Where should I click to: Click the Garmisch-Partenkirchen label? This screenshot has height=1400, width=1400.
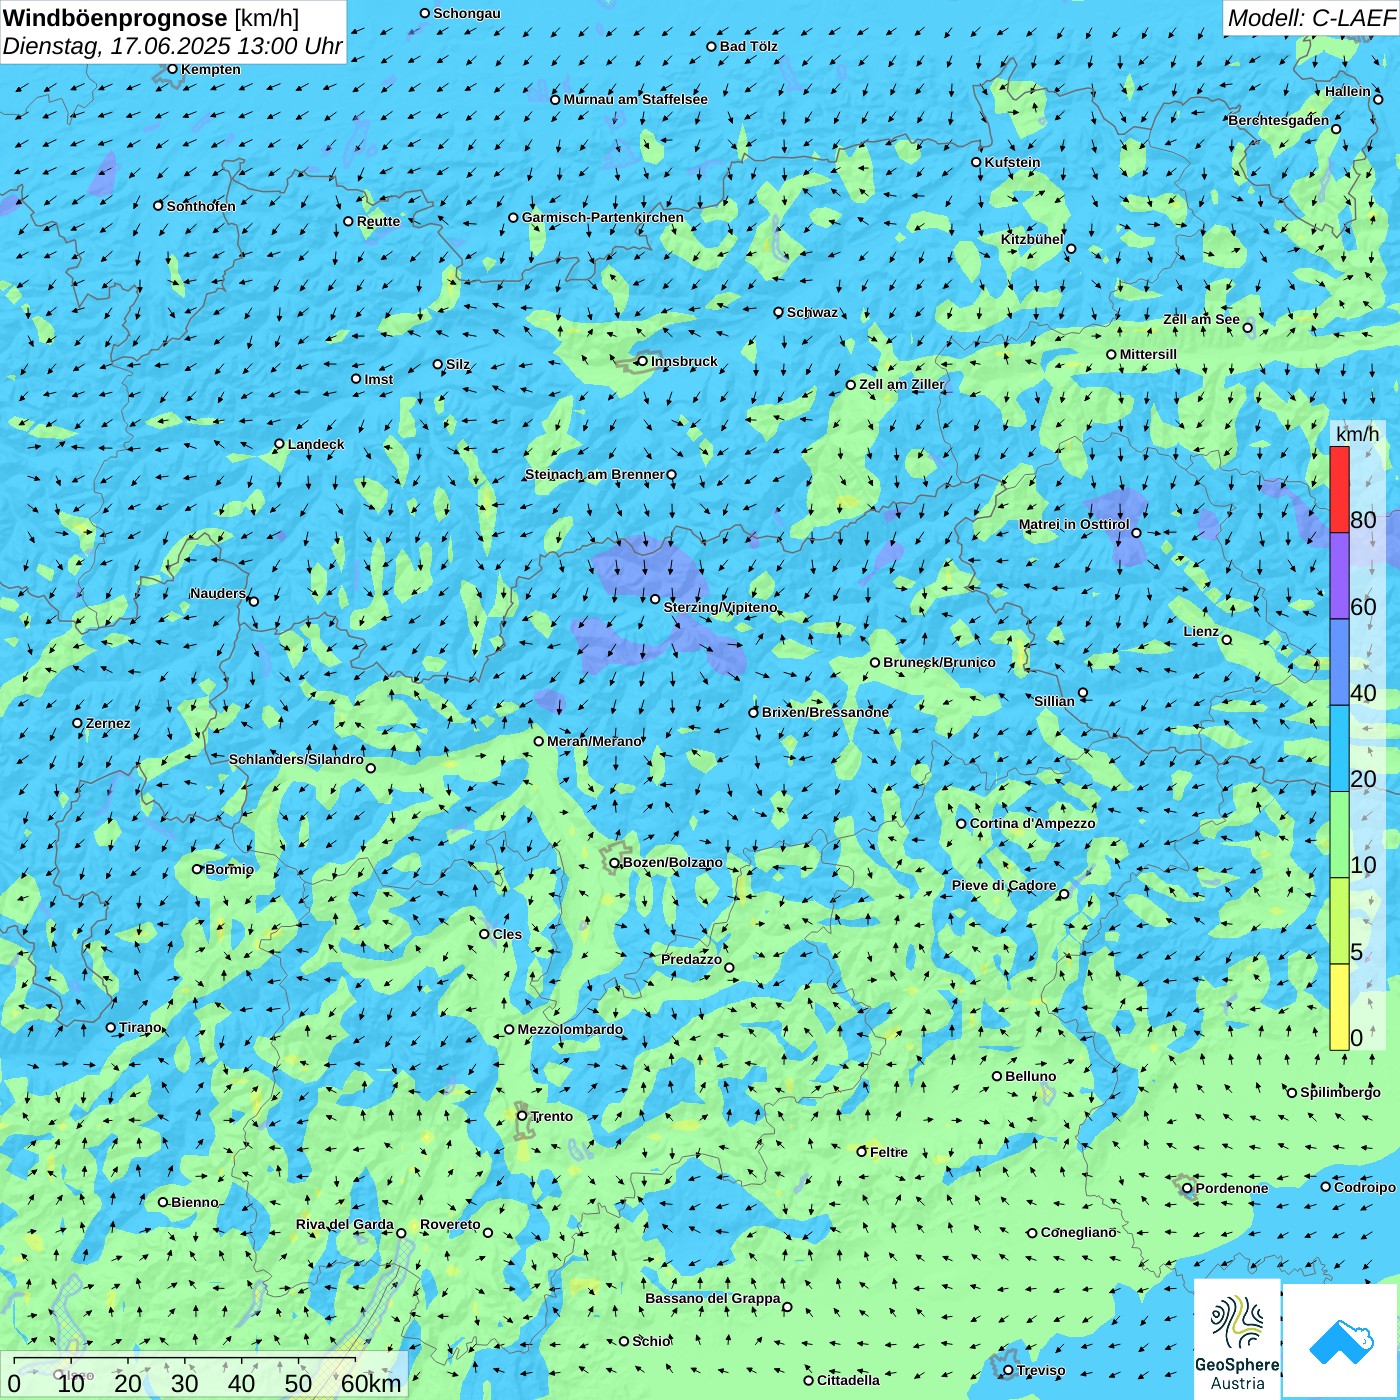(x=603, y=217)
